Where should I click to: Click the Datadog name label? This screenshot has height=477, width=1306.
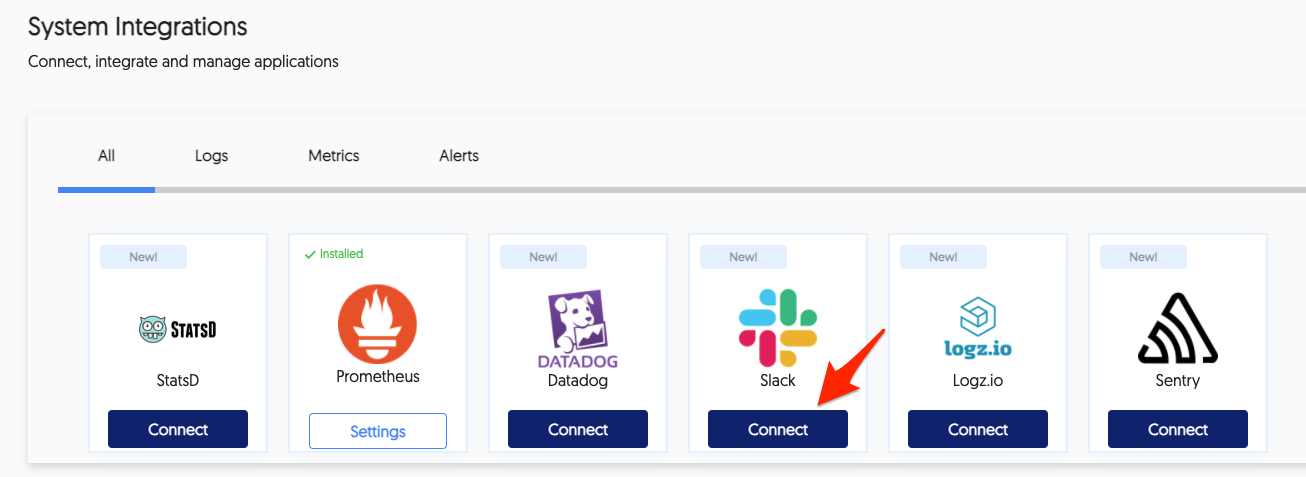point(578,380)
